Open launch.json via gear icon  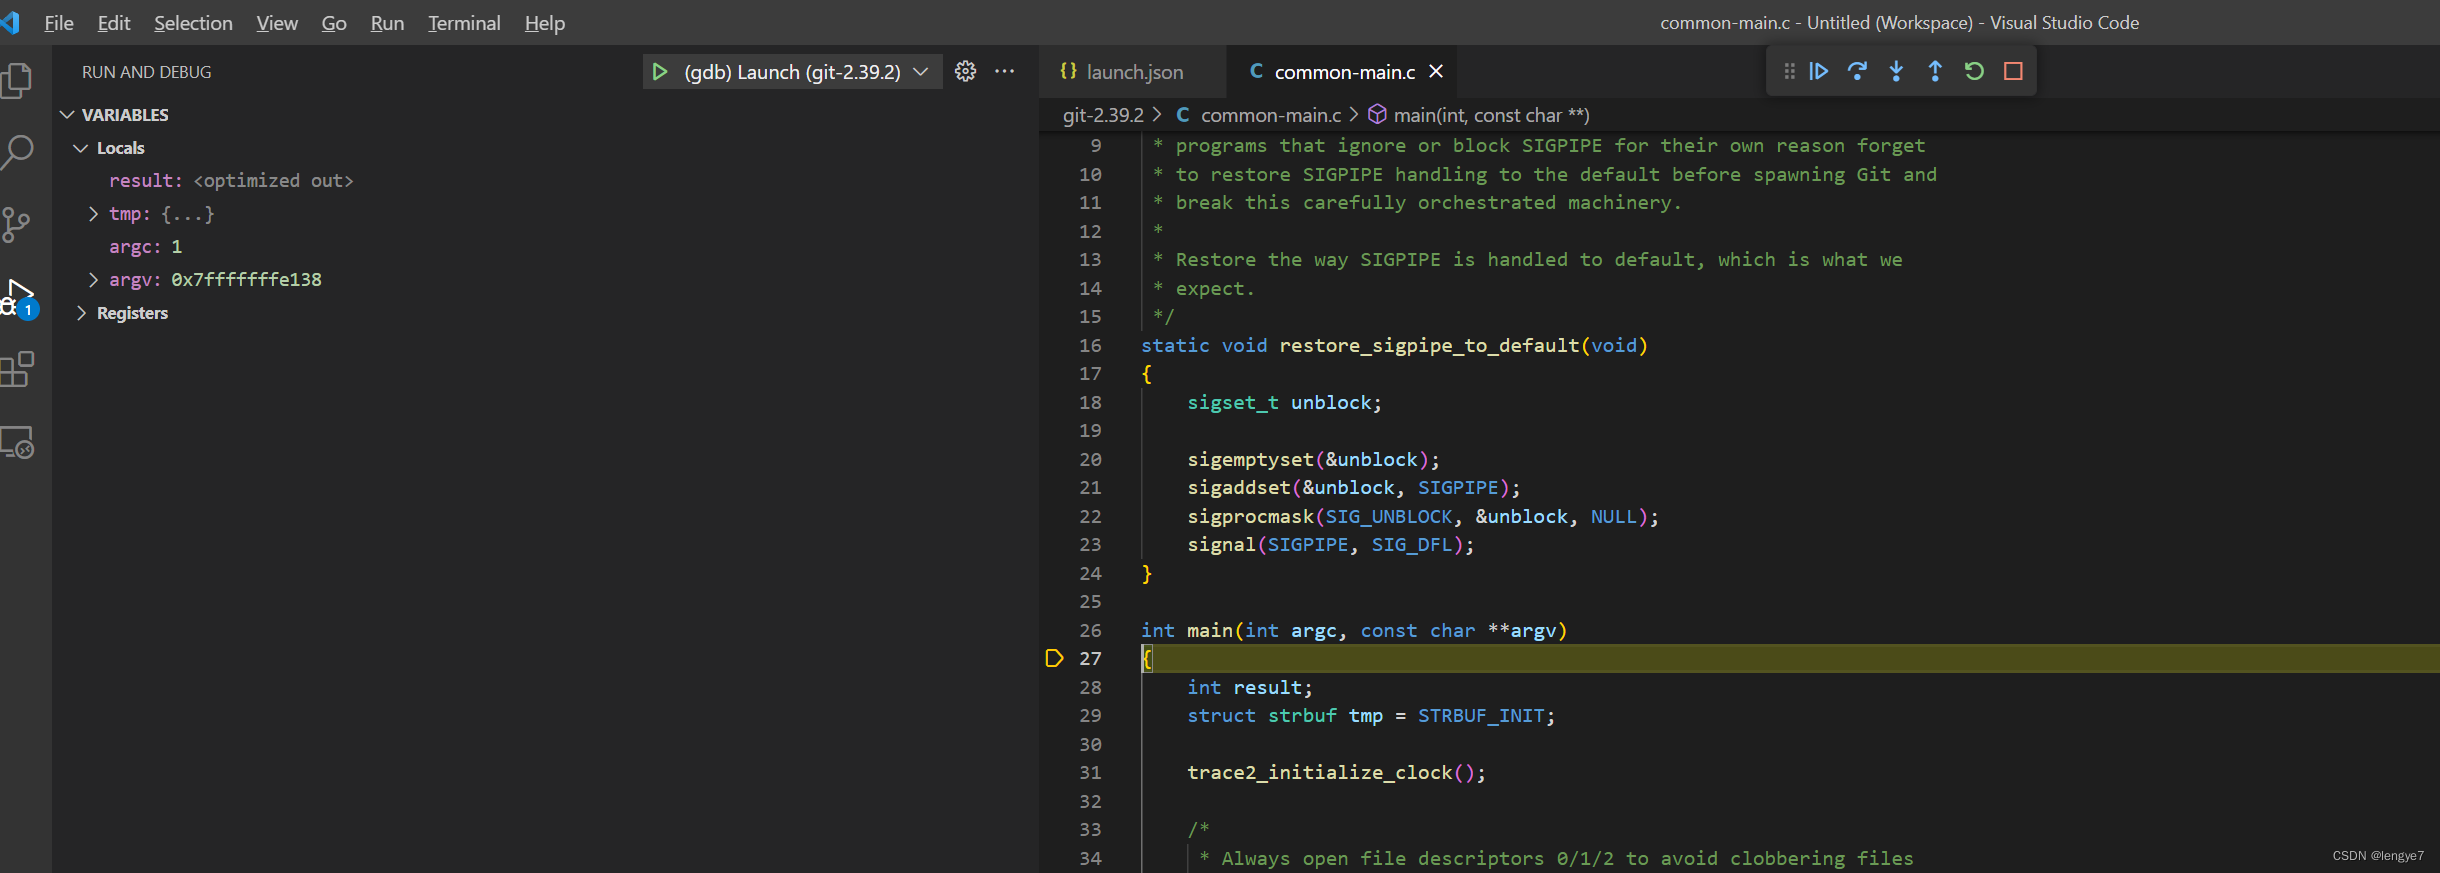[965, 72]
